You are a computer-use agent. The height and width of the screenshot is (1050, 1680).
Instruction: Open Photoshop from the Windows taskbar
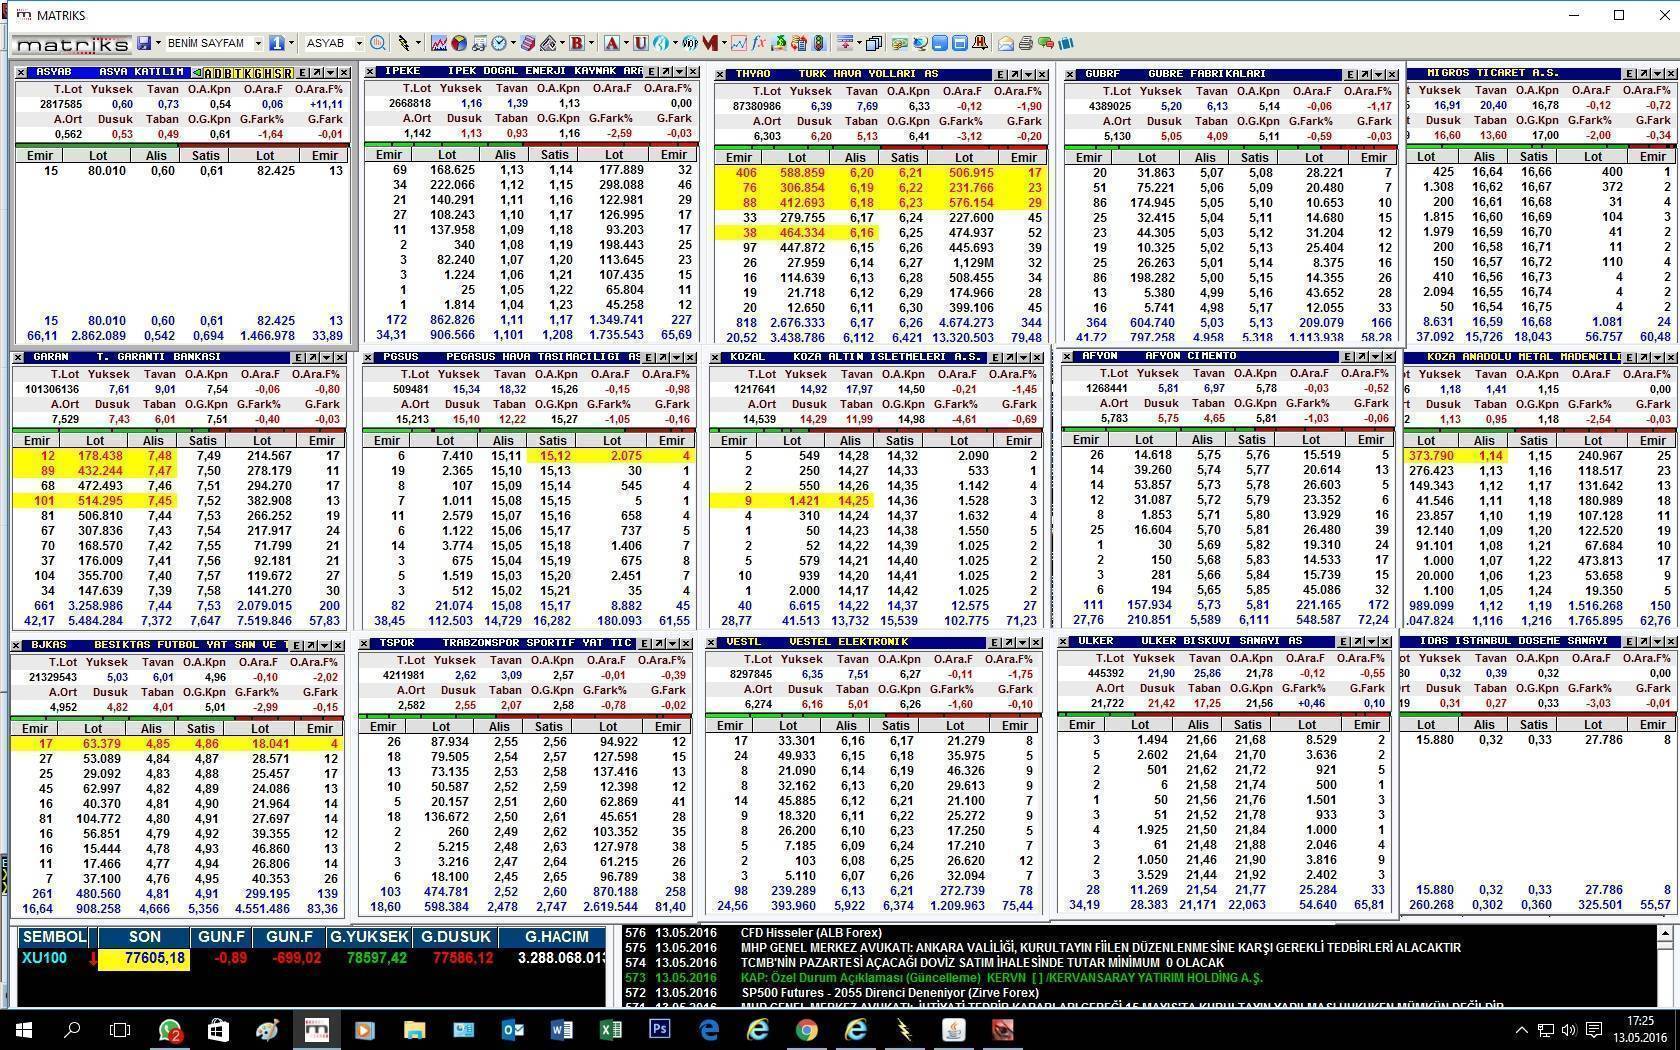(659, 1029)
